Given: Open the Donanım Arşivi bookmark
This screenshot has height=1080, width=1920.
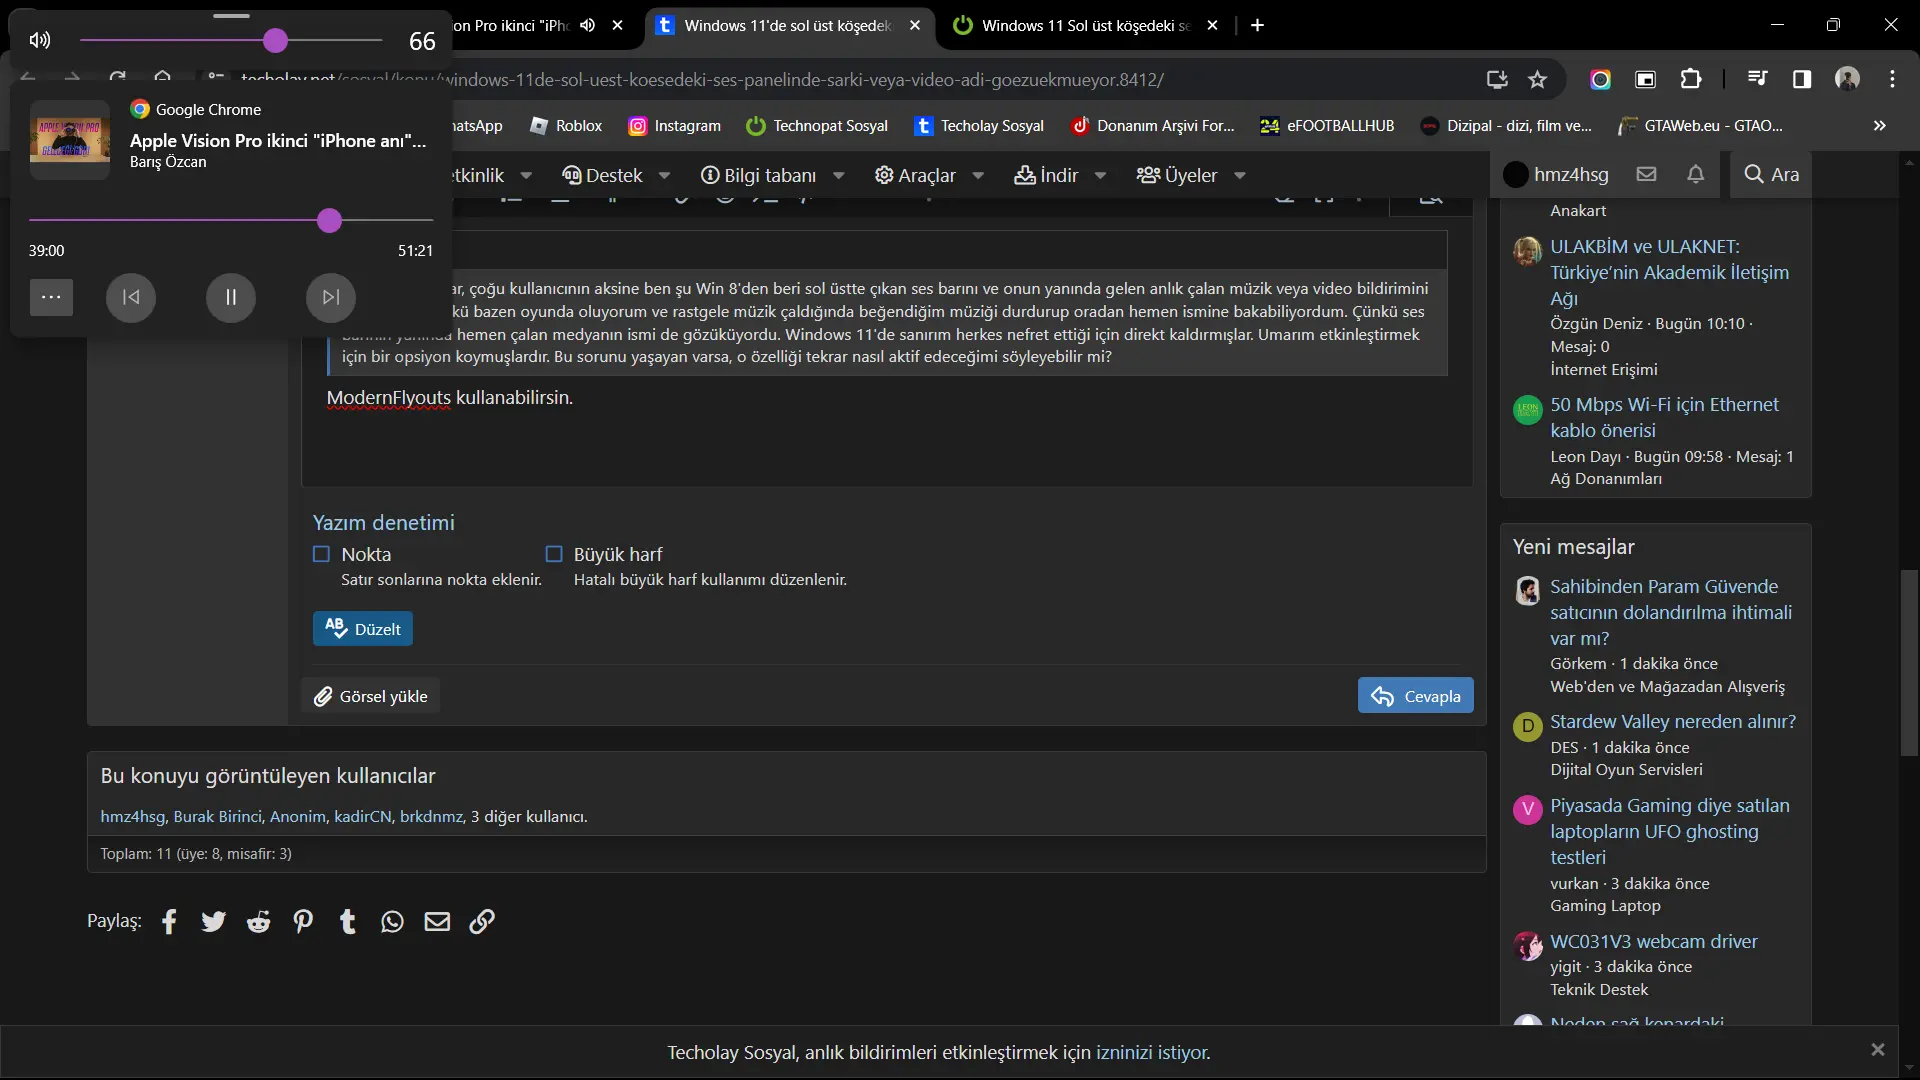Looking at the screenshot, I should [x=1153, y=126].
